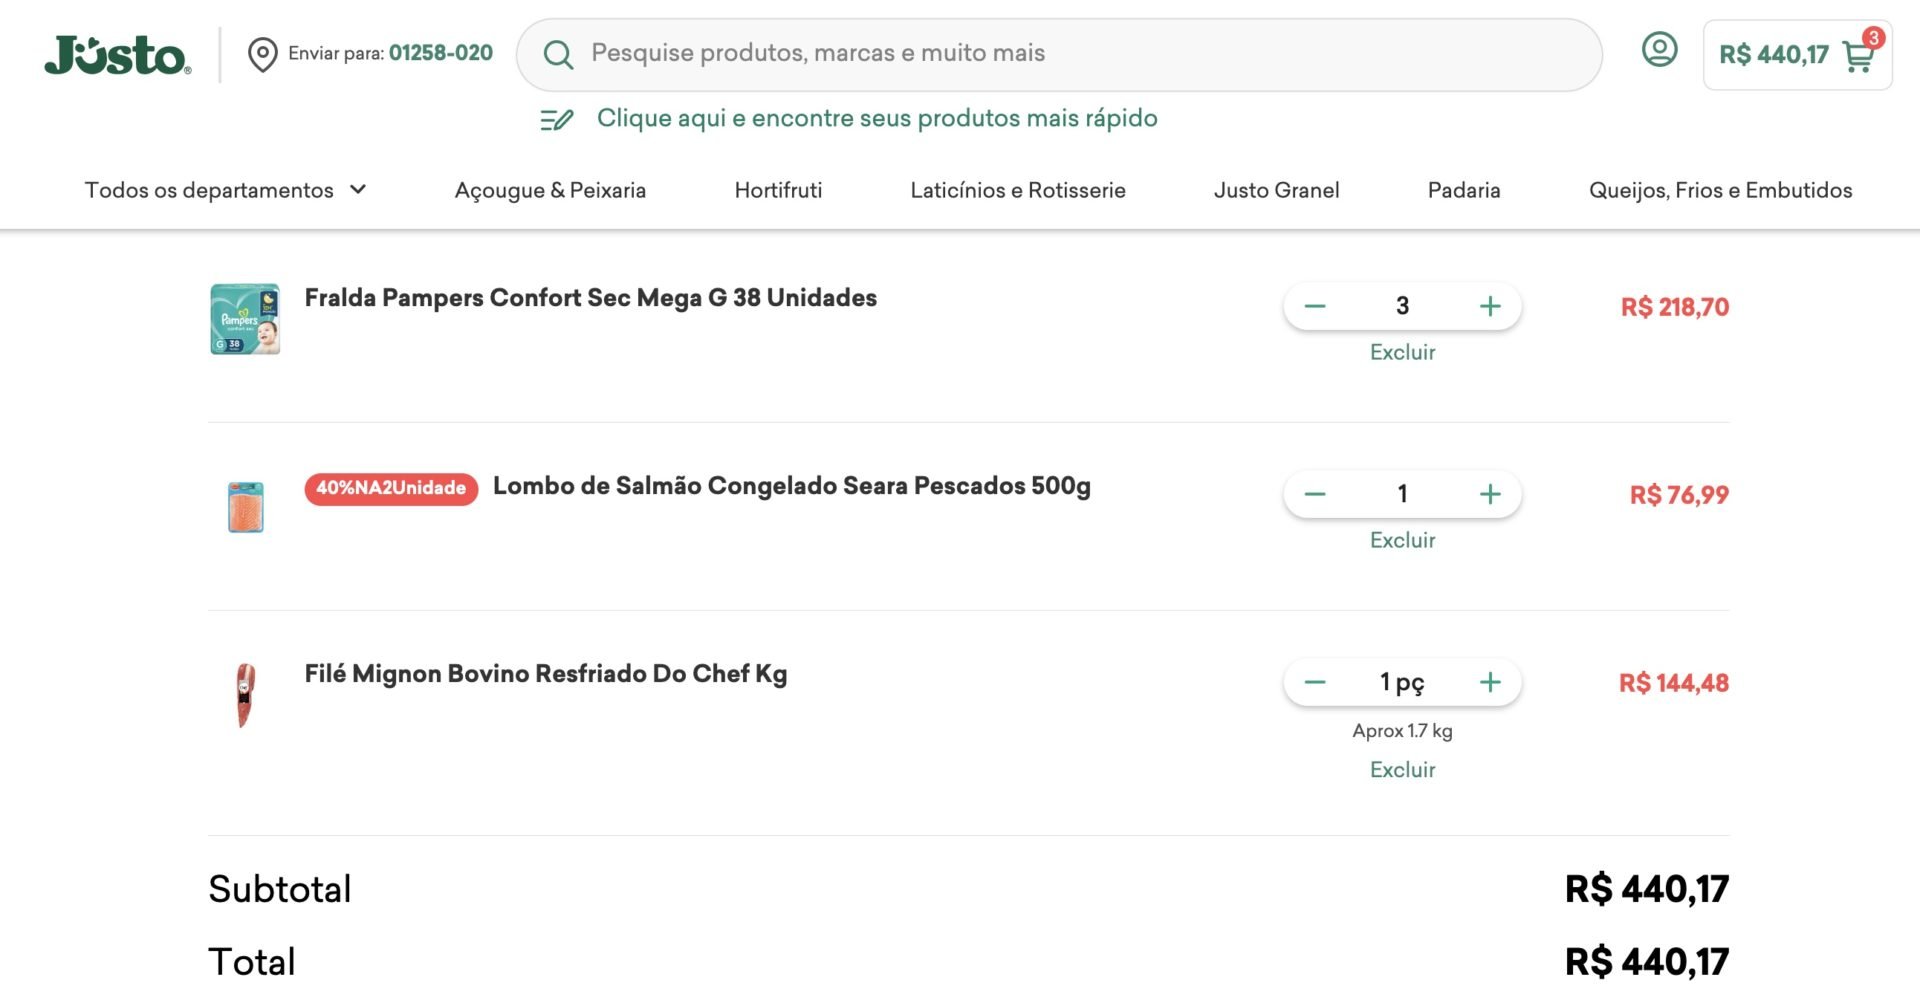Click the price R$ 218,70

click(1674, 307)
